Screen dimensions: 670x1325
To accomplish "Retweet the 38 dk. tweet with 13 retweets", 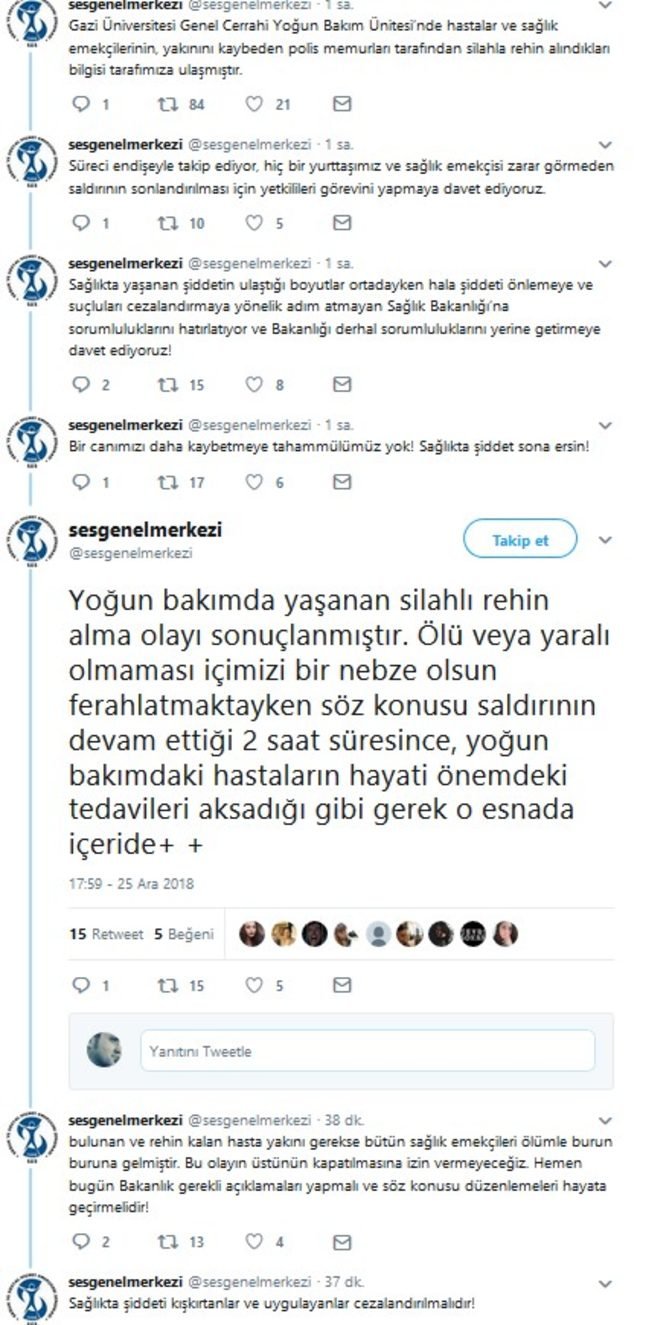I will (167, 1242).
